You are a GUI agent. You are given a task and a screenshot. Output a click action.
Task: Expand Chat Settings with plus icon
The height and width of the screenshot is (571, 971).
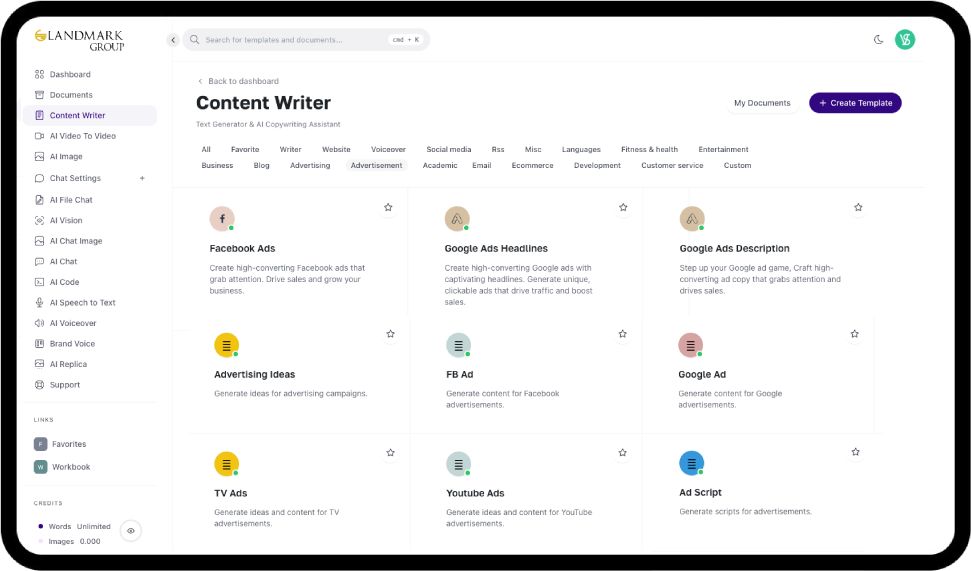pyautogui.click(x=142, y=178)
